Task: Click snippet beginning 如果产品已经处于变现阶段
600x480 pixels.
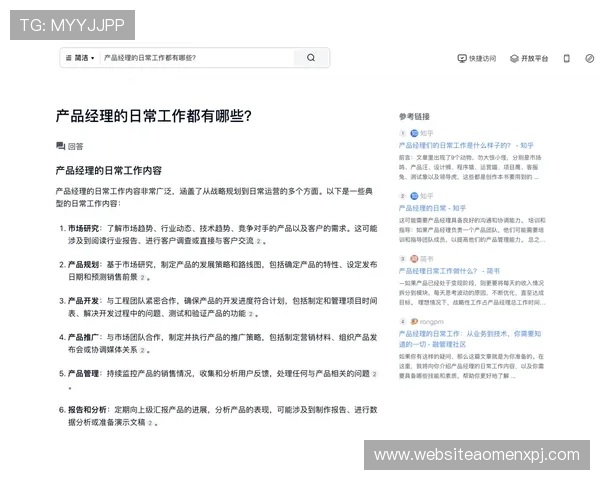Action: pos(472,293)
